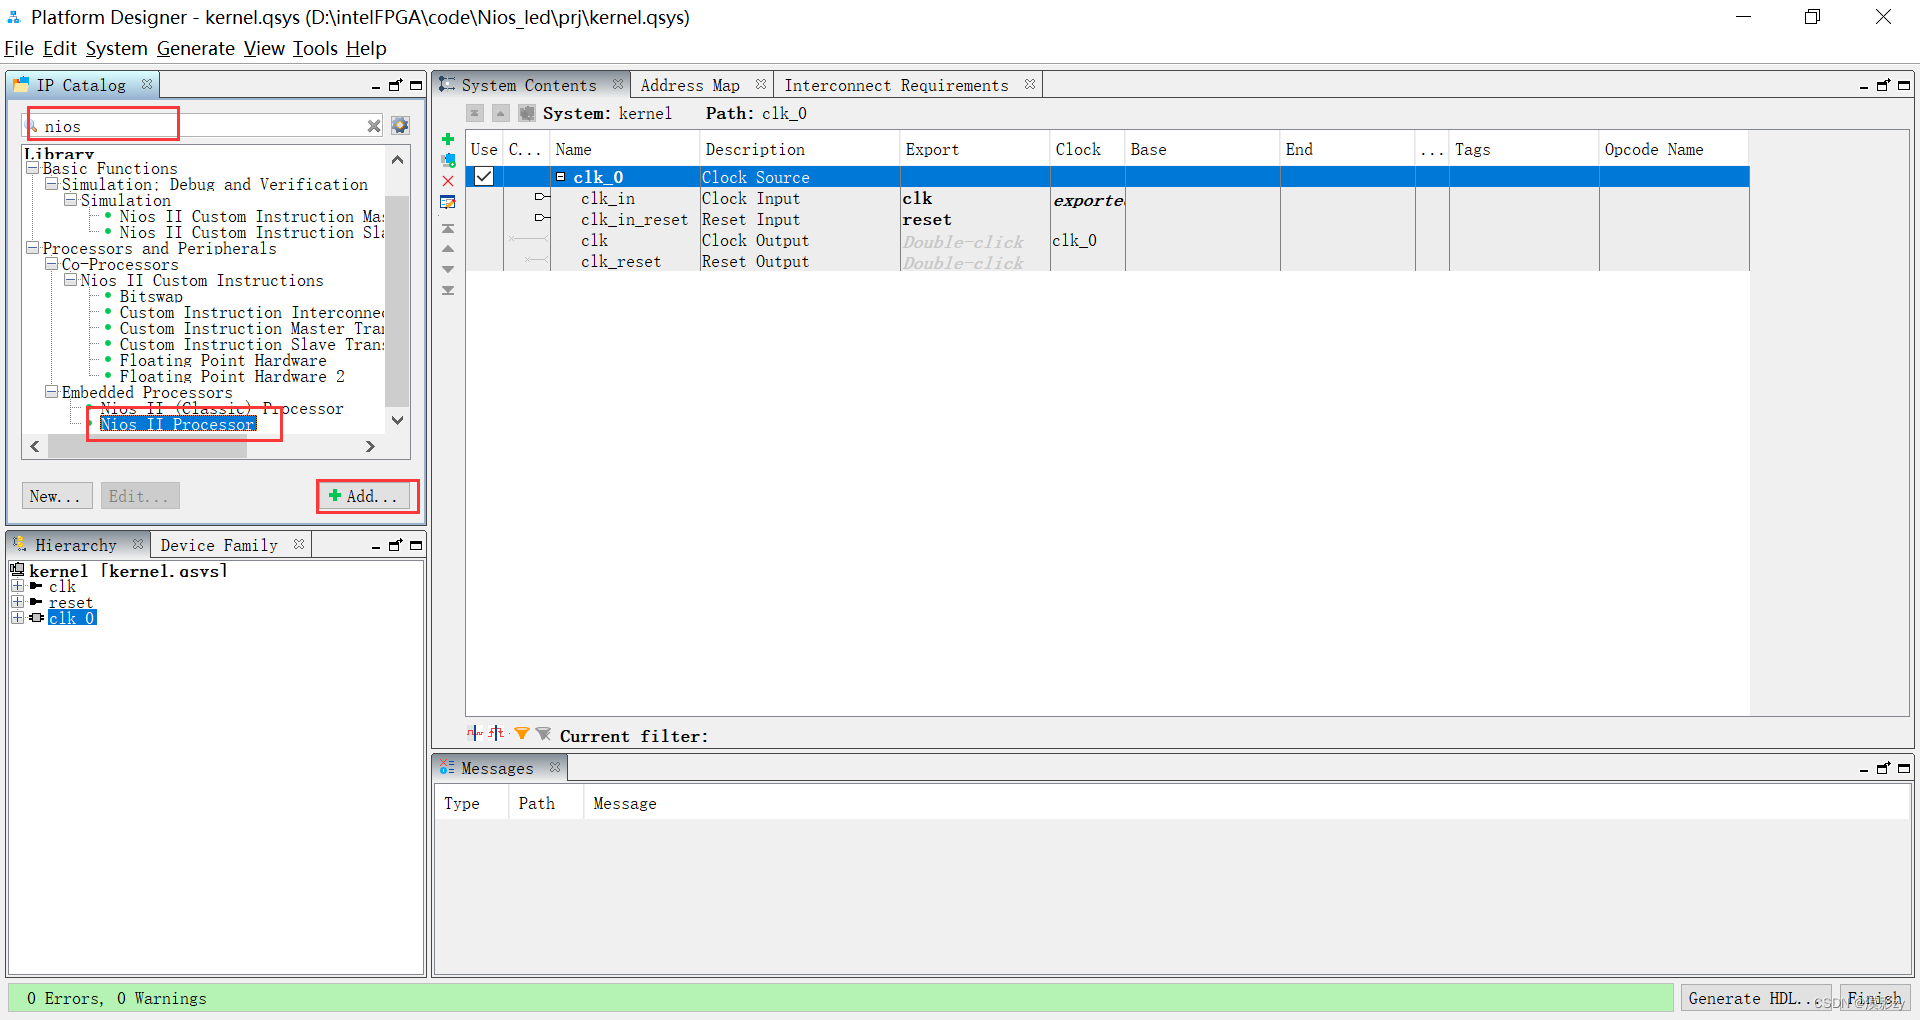Open the Tools menu

[315, 48]
